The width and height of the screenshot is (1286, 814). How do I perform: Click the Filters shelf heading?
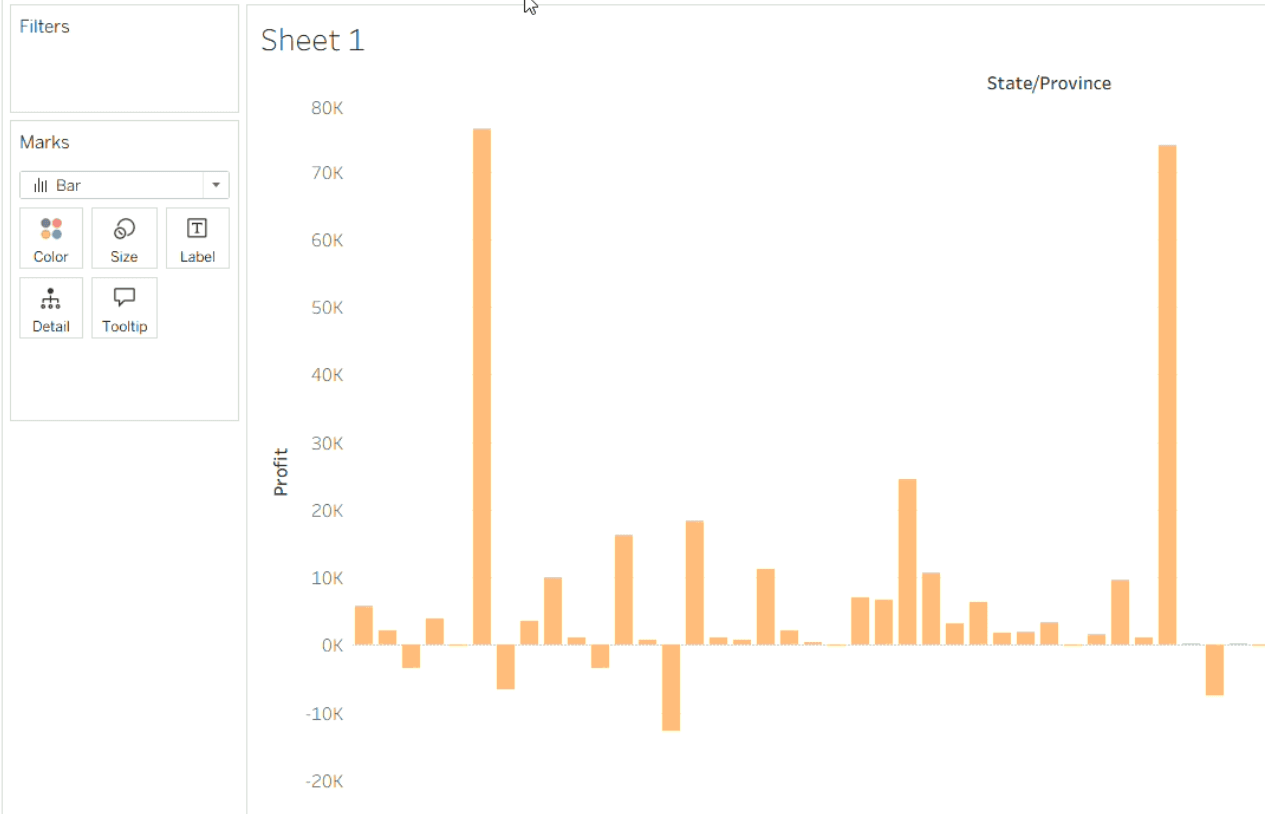click(x=45, y=27)
